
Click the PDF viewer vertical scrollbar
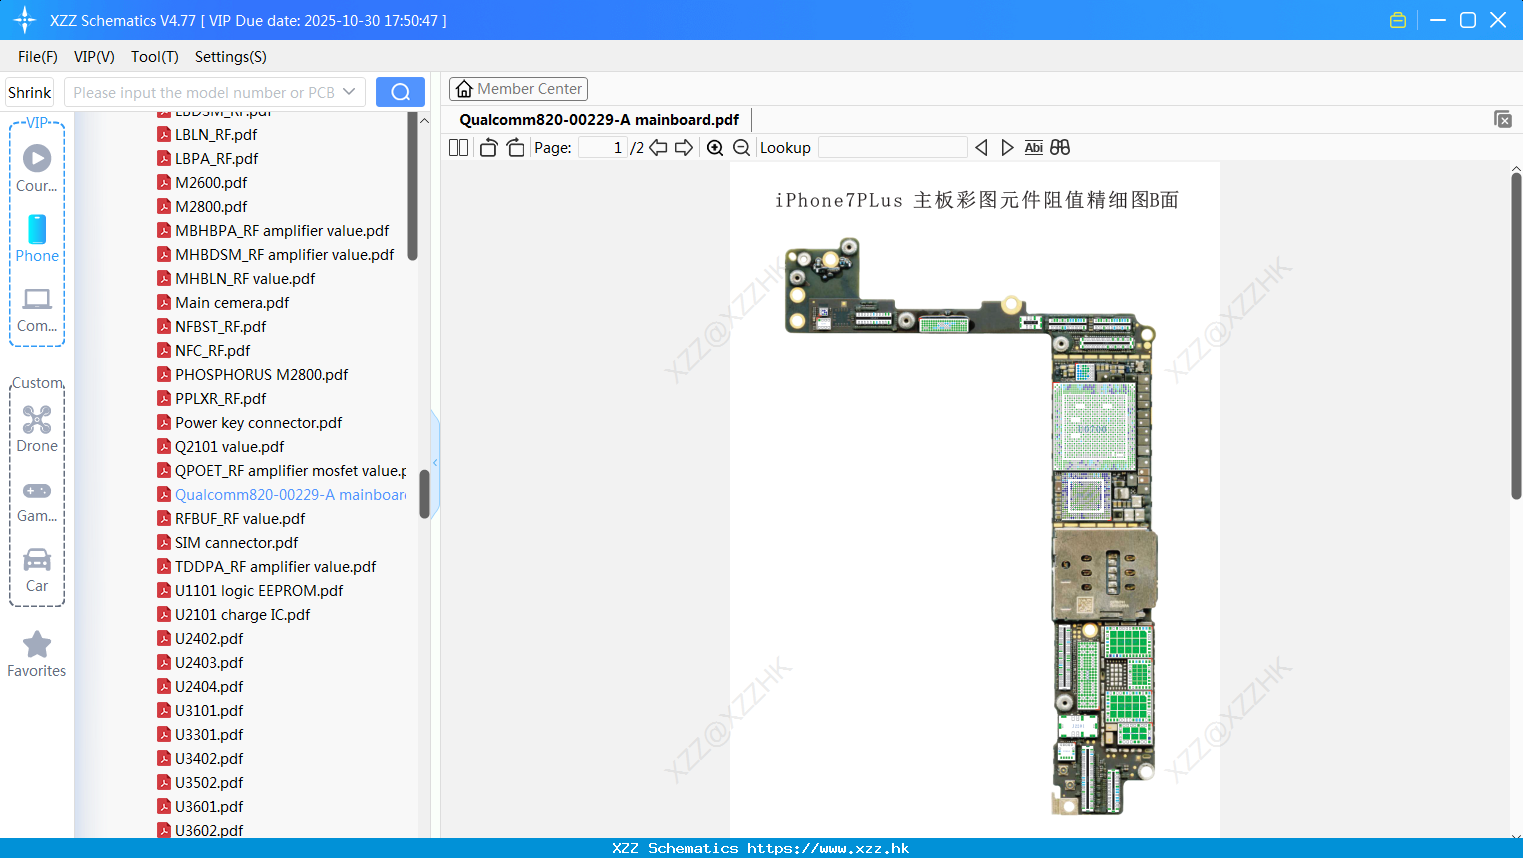pos(1516,335)
